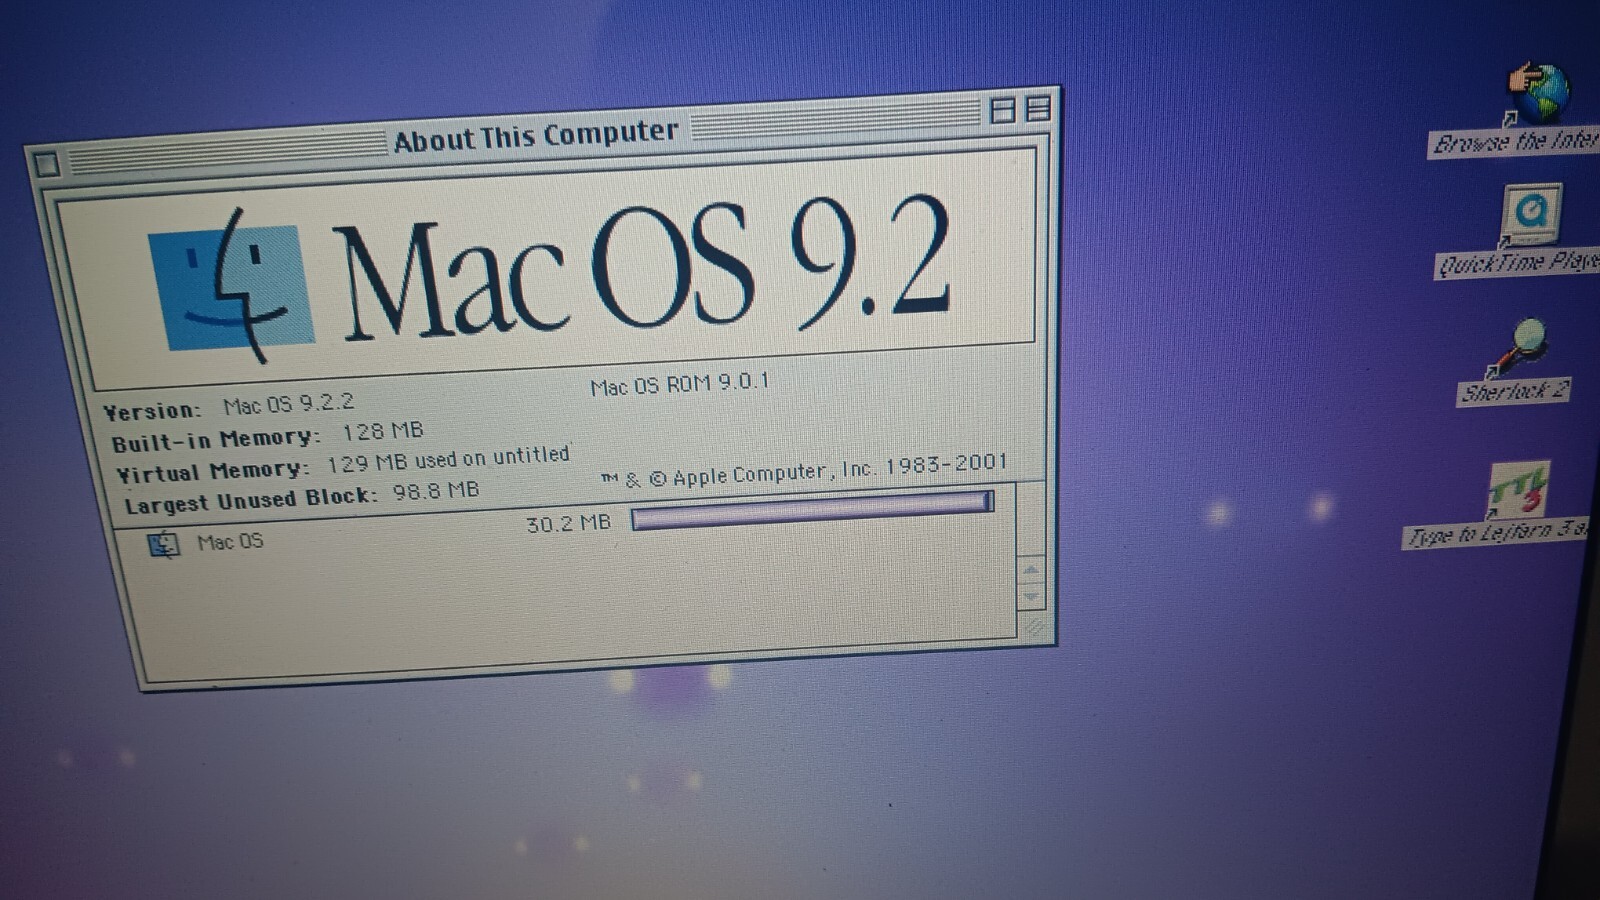
Task: Click the About This Computer title bar
Action: click(x=536, y=136)
